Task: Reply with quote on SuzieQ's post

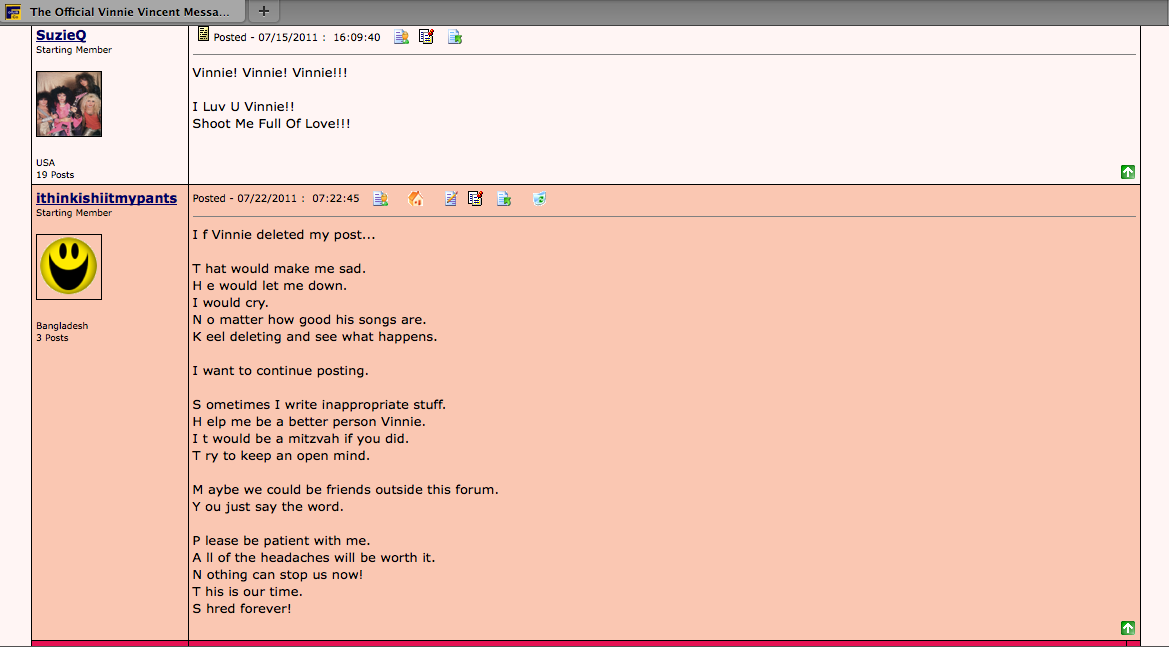Action: pos(427,37)
